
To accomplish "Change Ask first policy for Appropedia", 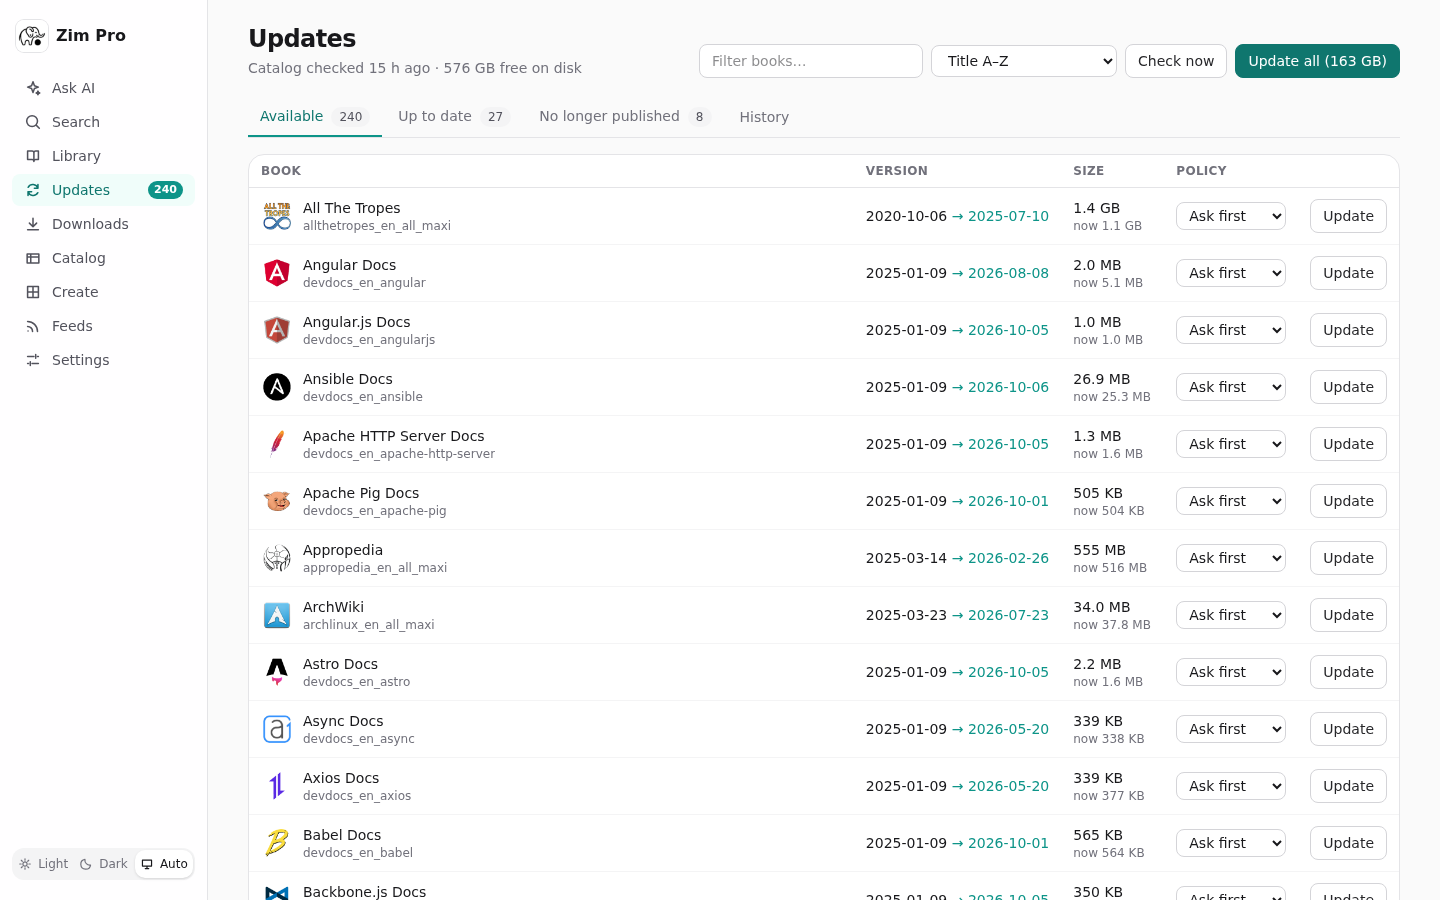I will (x=1231, y=558).
